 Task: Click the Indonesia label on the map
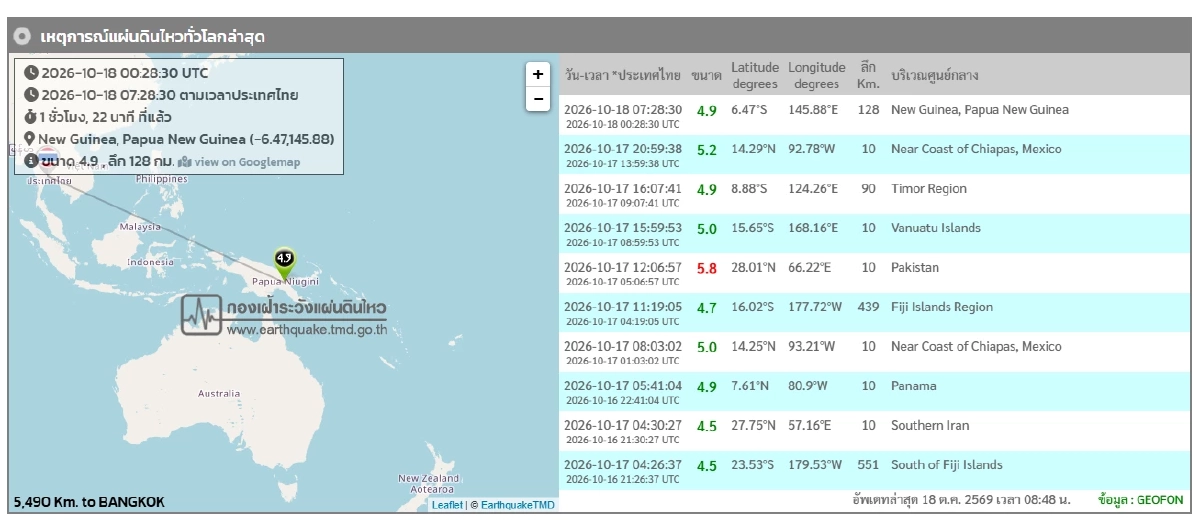[150, 263]
